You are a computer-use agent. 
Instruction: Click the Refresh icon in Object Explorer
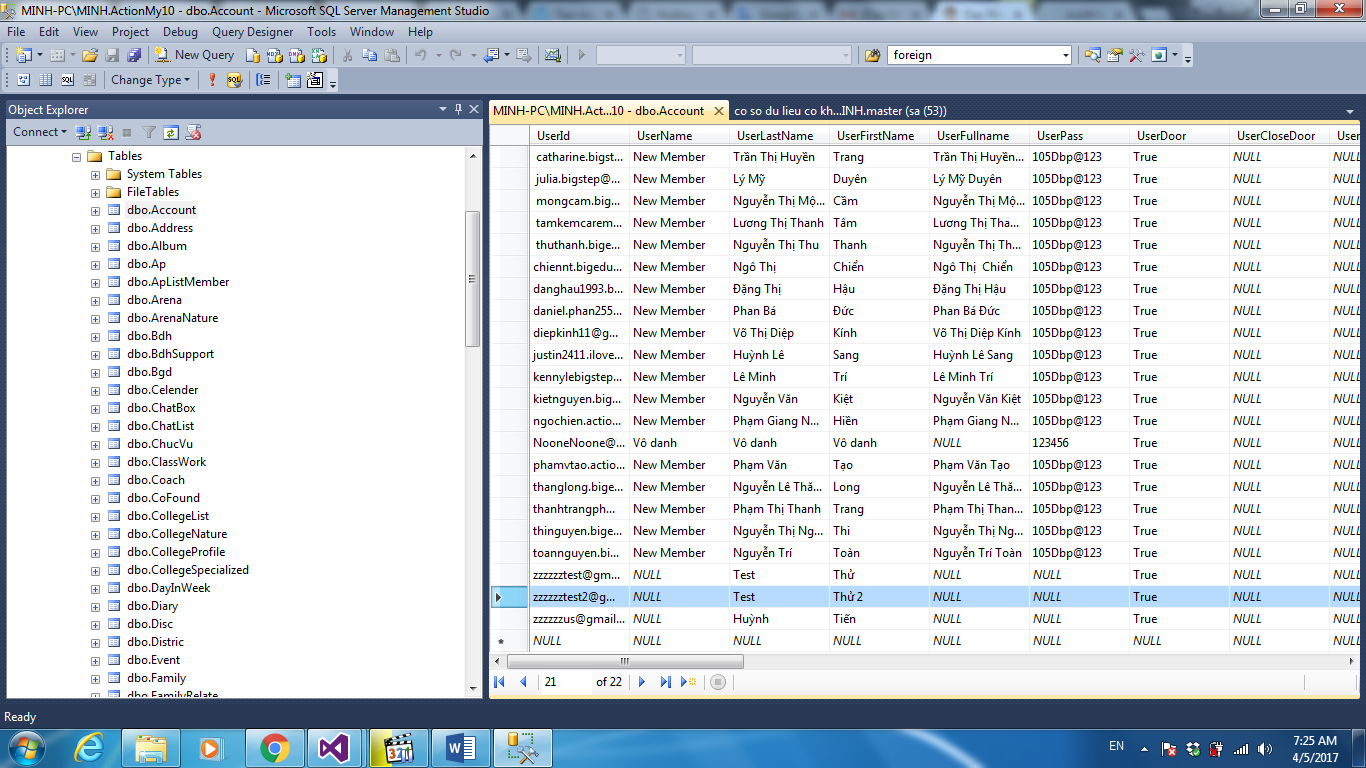click(171, 132)
